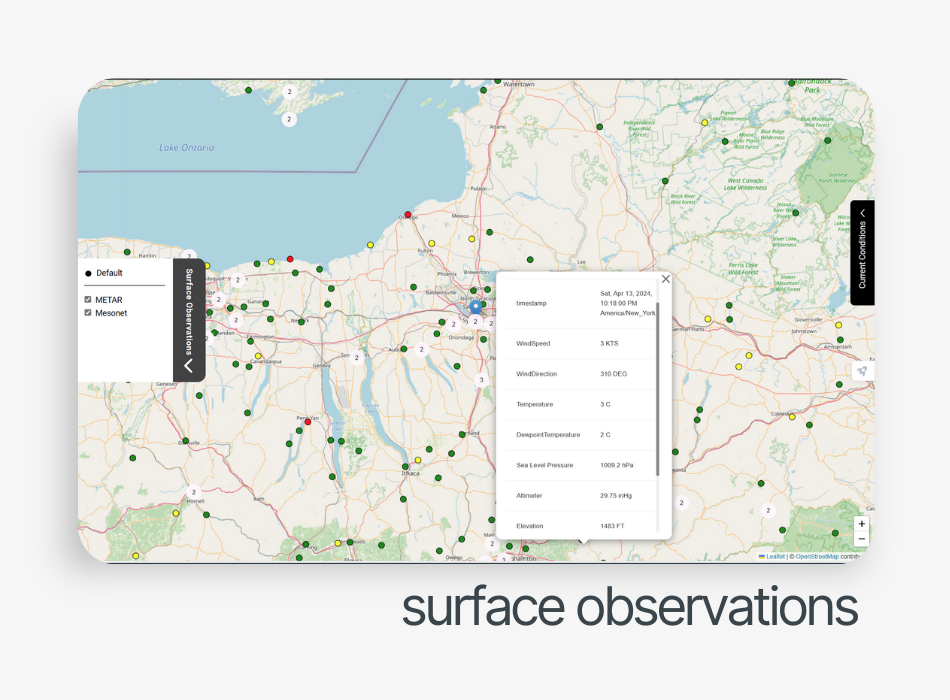Expand the Current Conditions panel tab

click(x=862, y=253)
